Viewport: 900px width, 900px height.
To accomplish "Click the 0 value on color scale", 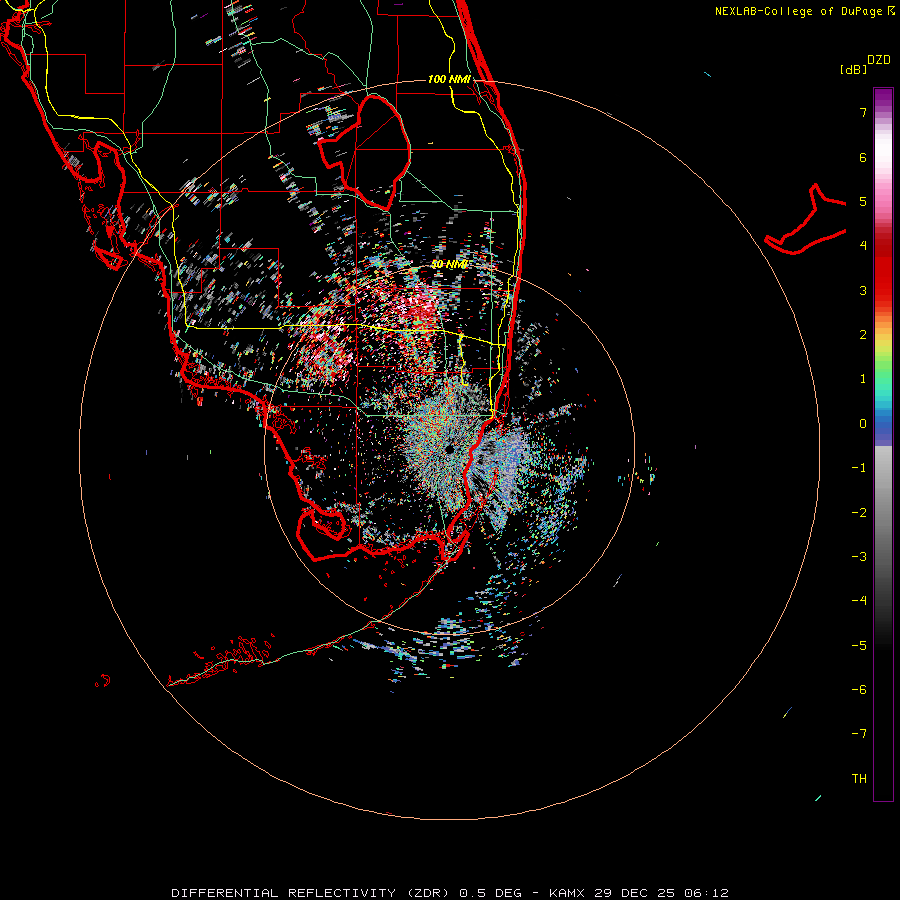I will pos(863,424).
